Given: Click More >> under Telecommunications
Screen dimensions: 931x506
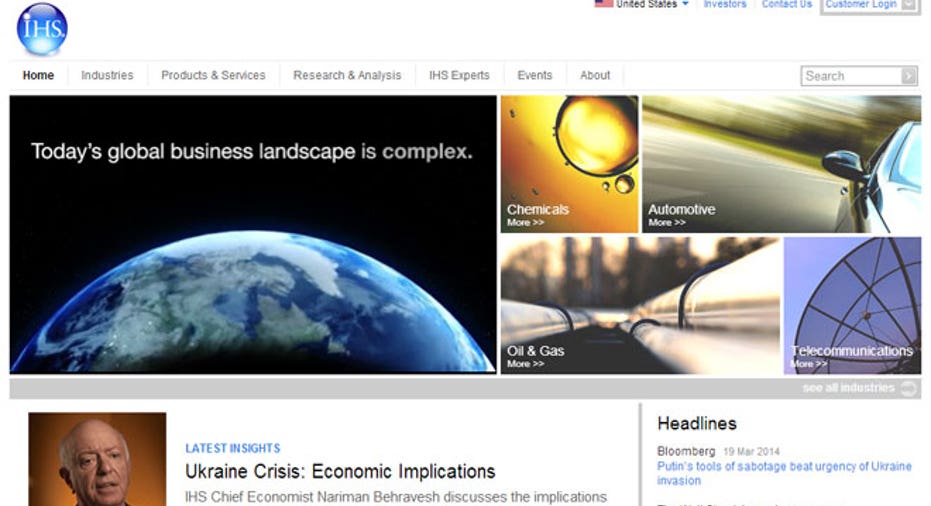Looking at the screenshot, I should click(x=809, y=363).
